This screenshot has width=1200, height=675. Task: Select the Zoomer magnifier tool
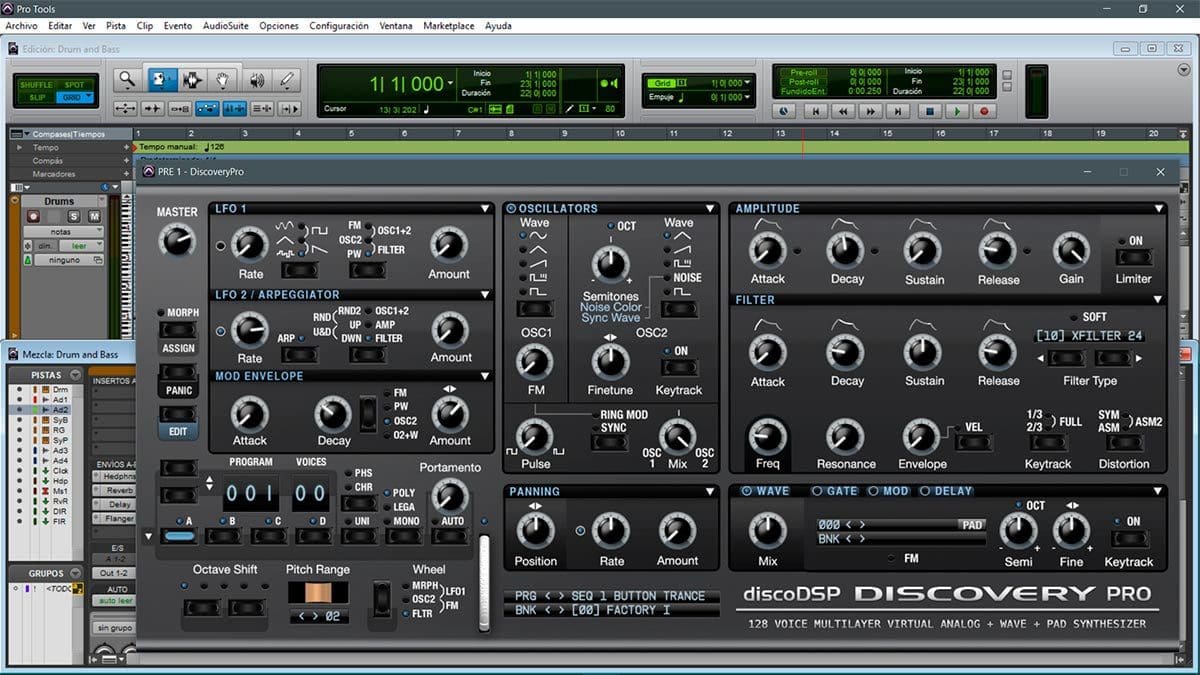click(x=126, y=80)
